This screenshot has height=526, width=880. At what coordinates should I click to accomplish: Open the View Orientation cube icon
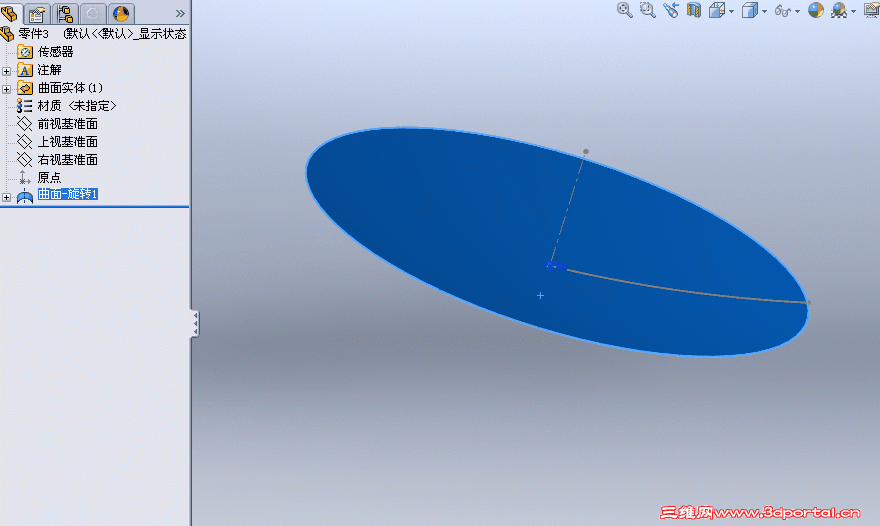[x=717, y=10]
